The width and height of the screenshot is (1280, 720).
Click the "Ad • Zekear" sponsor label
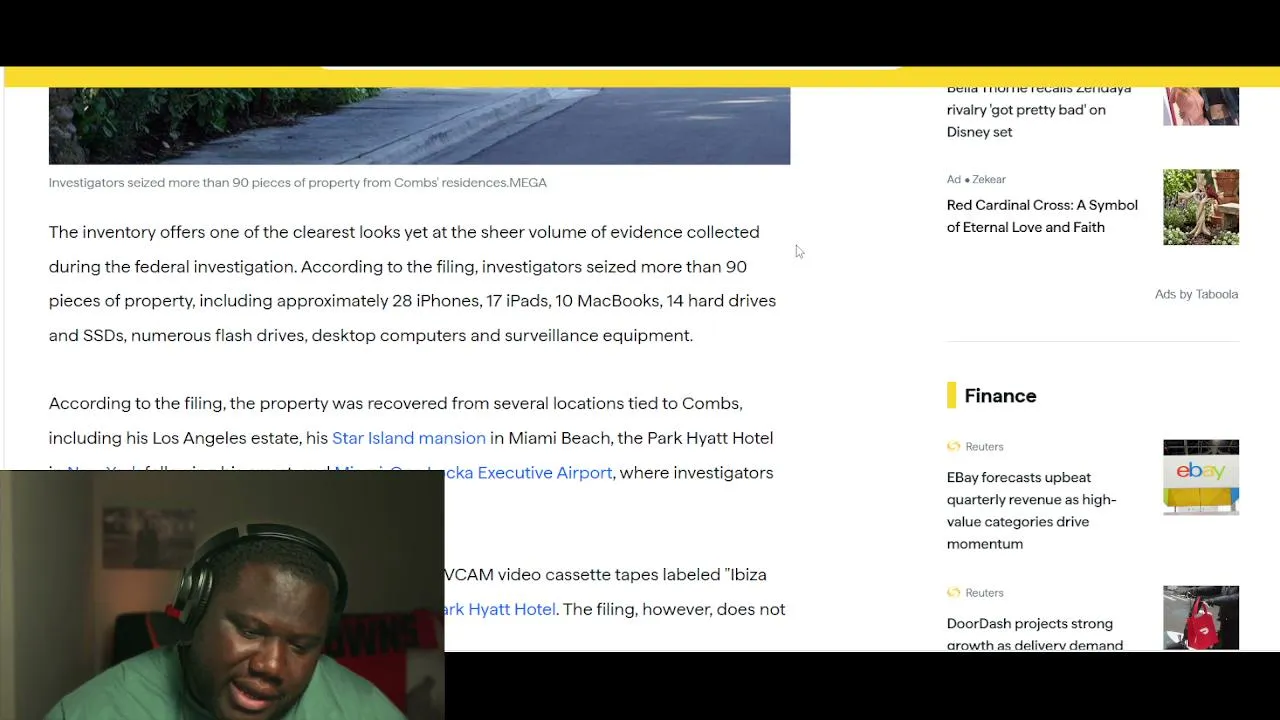coord(976,179)
